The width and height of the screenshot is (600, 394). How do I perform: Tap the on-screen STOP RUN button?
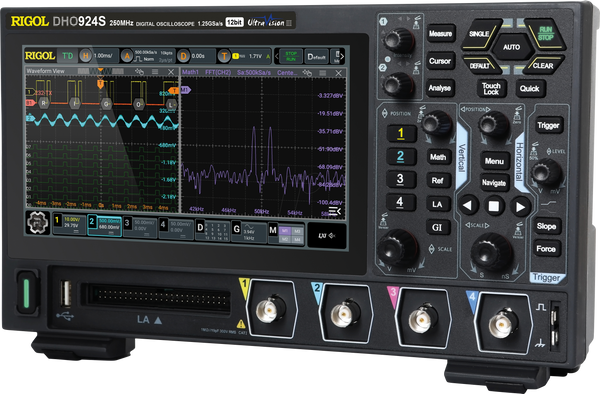[291, 57]
